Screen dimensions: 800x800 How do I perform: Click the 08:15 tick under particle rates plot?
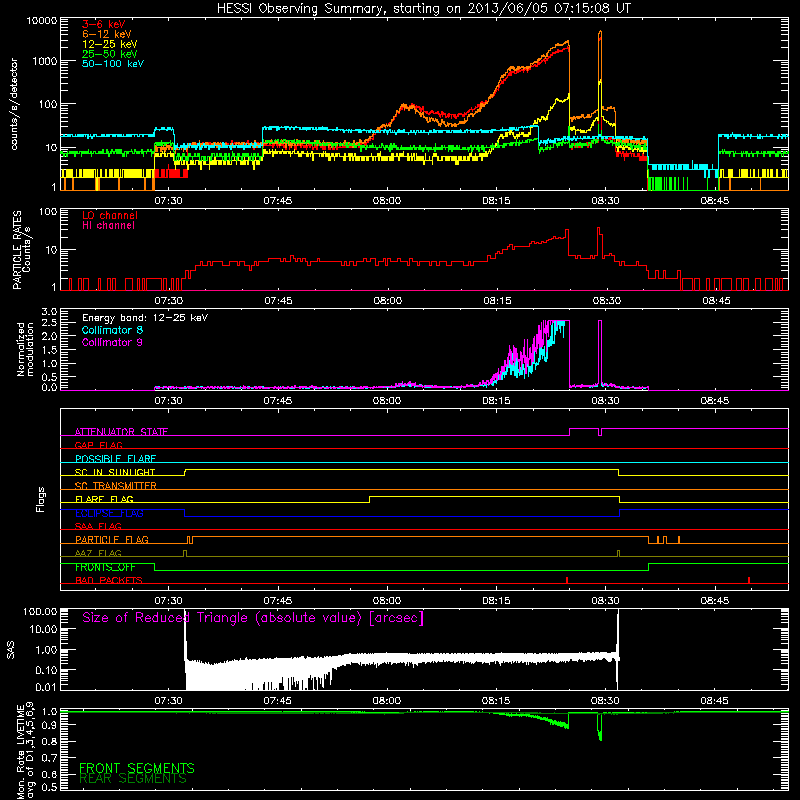click(497, 301)
